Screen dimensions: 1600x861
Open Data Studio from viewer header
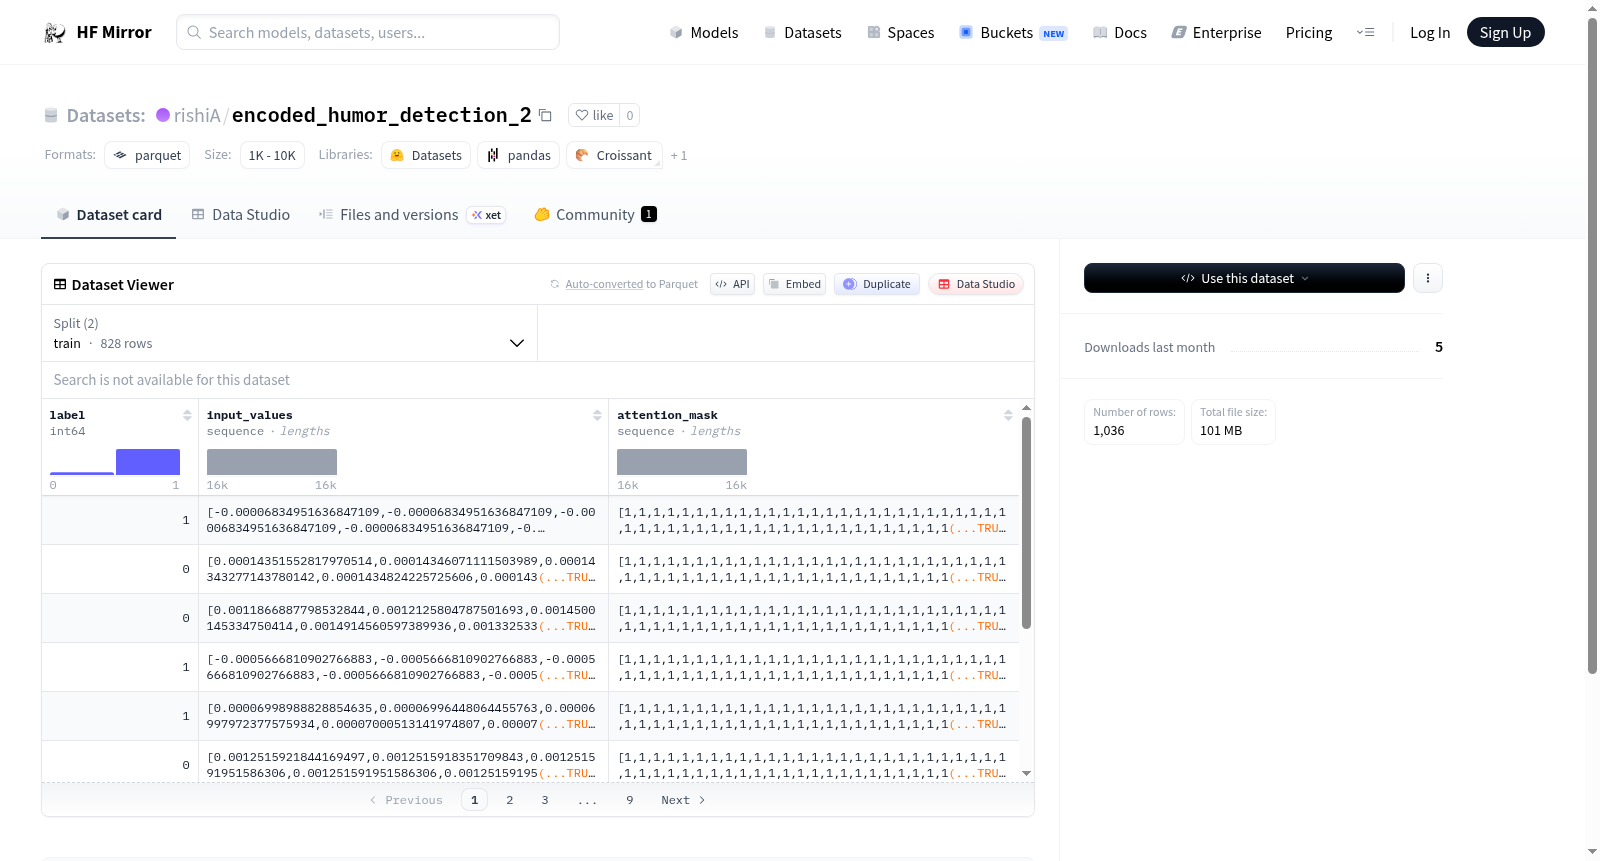(x=976, y=284)
